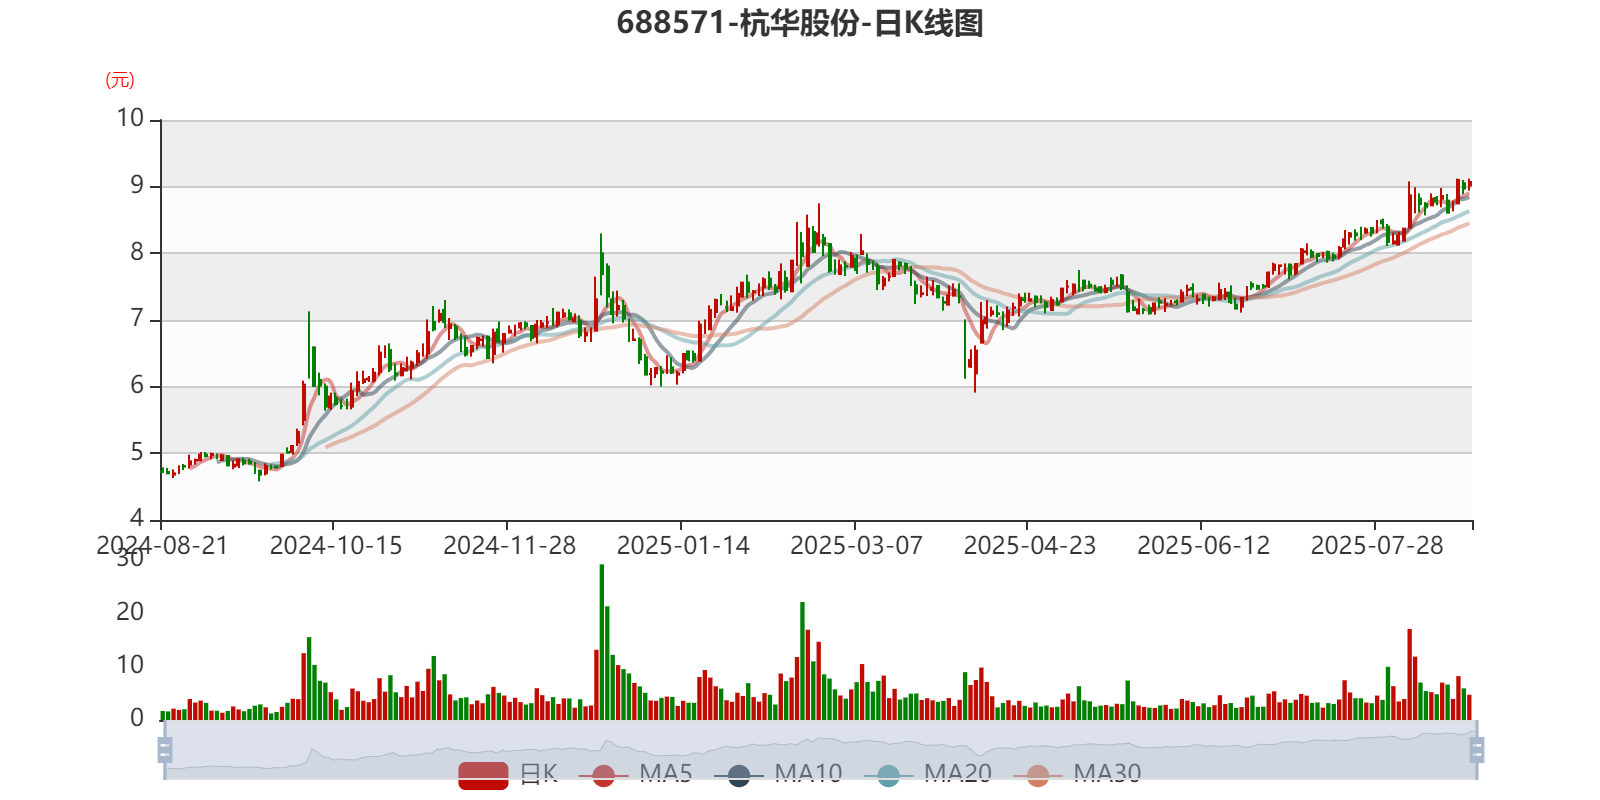
Task: Click the price axis label 6
Action: click(x=137, y=386)
